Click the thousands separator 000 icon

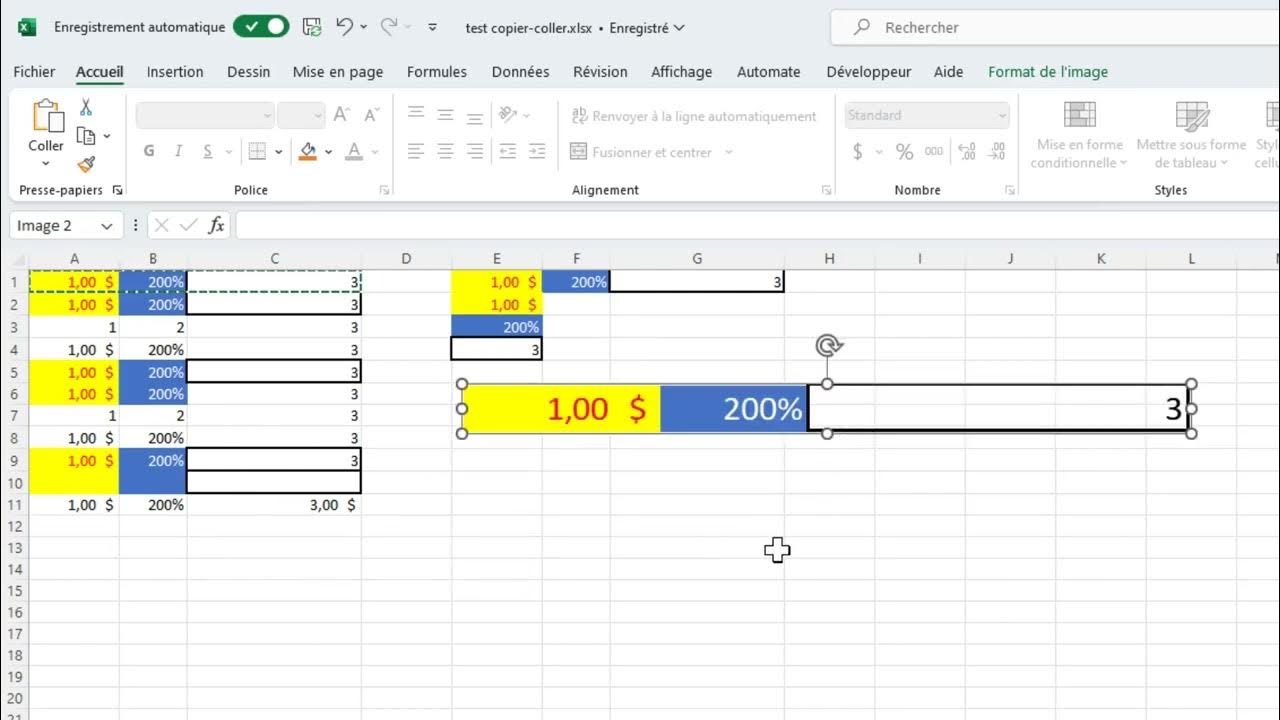pos(934,152)
